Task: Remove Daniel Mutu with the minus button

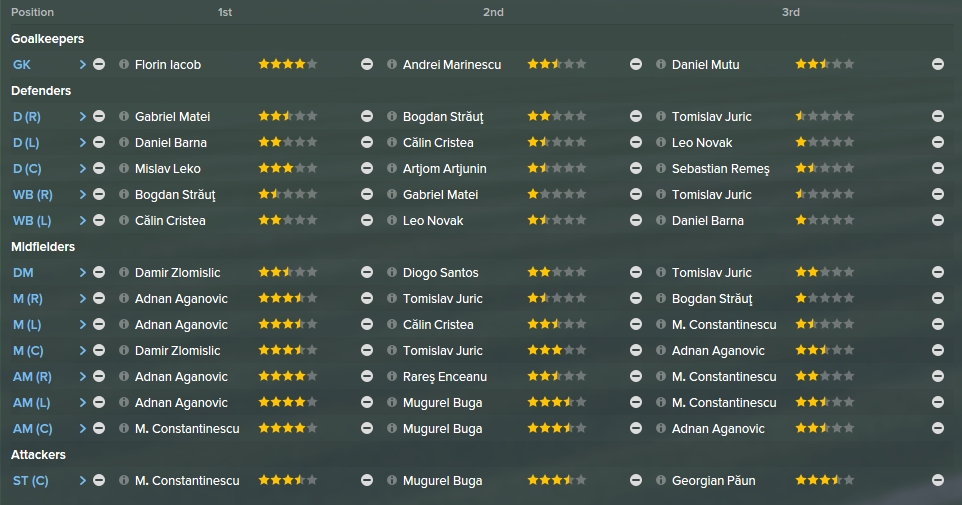Action: [x=937, y=64]
